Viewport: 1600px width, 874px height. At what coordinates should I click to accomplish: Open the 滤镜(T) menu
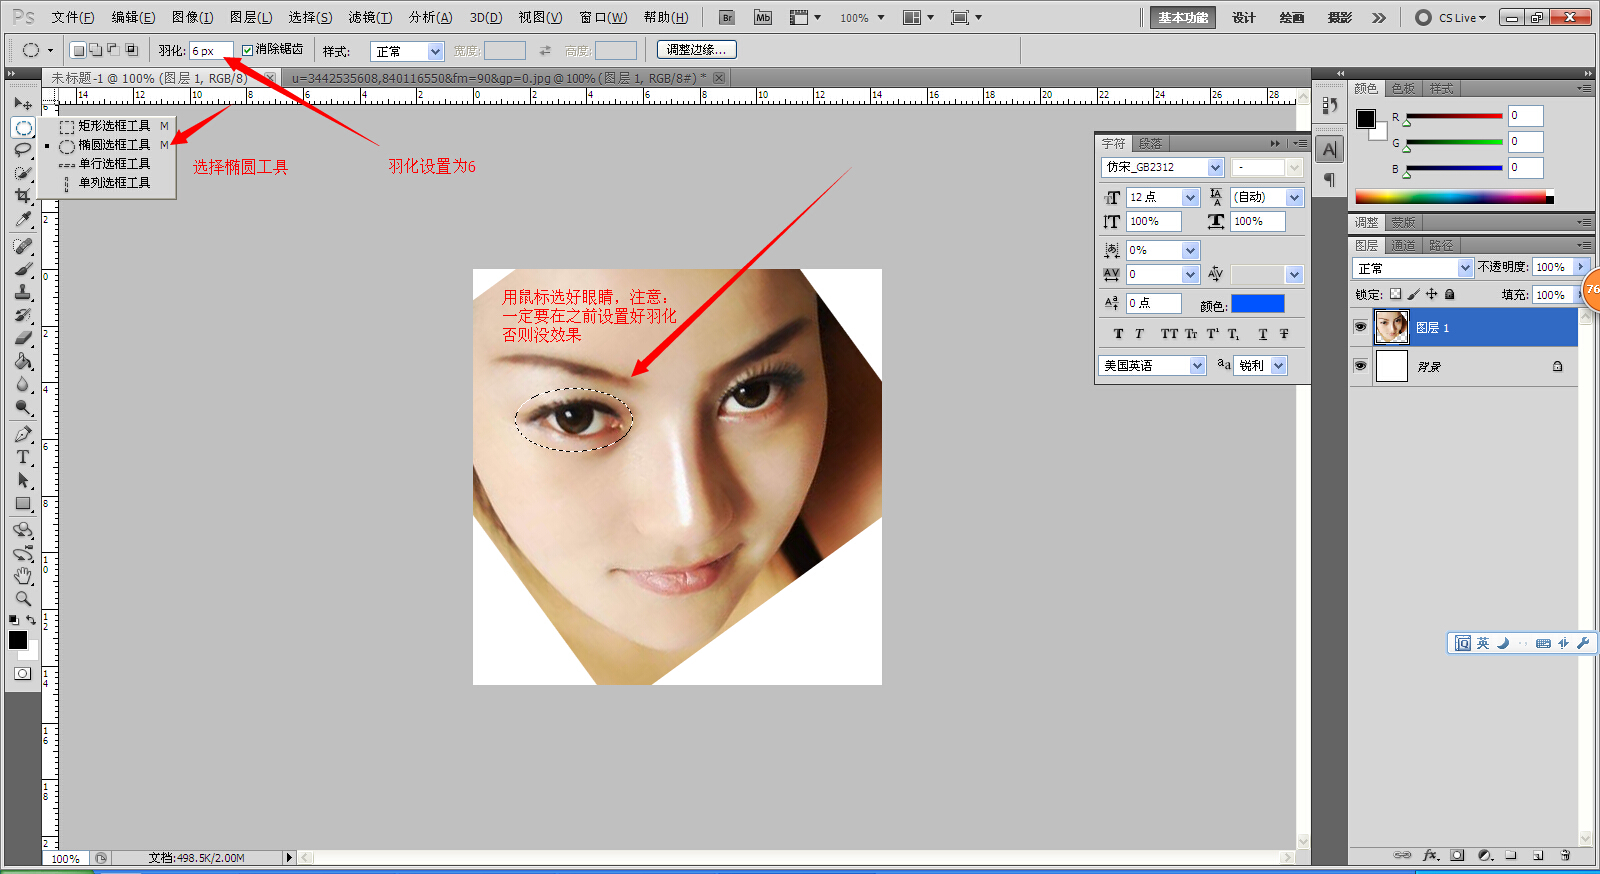370,17
